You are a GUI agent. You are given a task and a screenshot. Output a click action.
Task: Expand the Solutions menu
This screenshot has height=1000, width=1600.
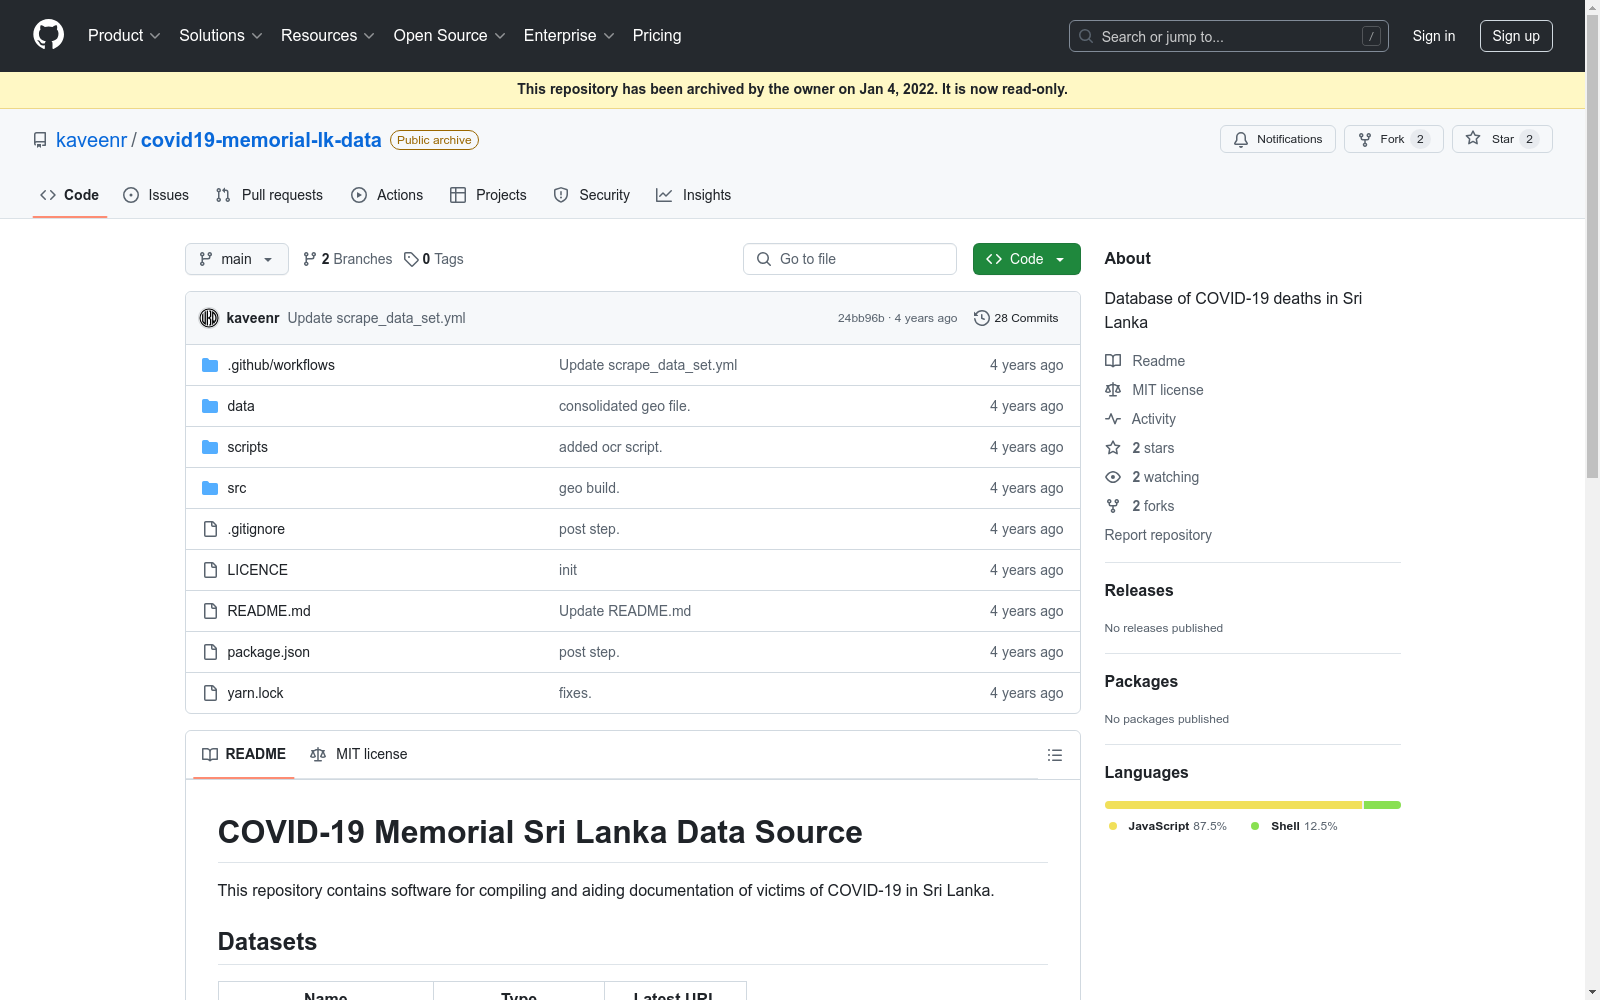coord(221,36)
